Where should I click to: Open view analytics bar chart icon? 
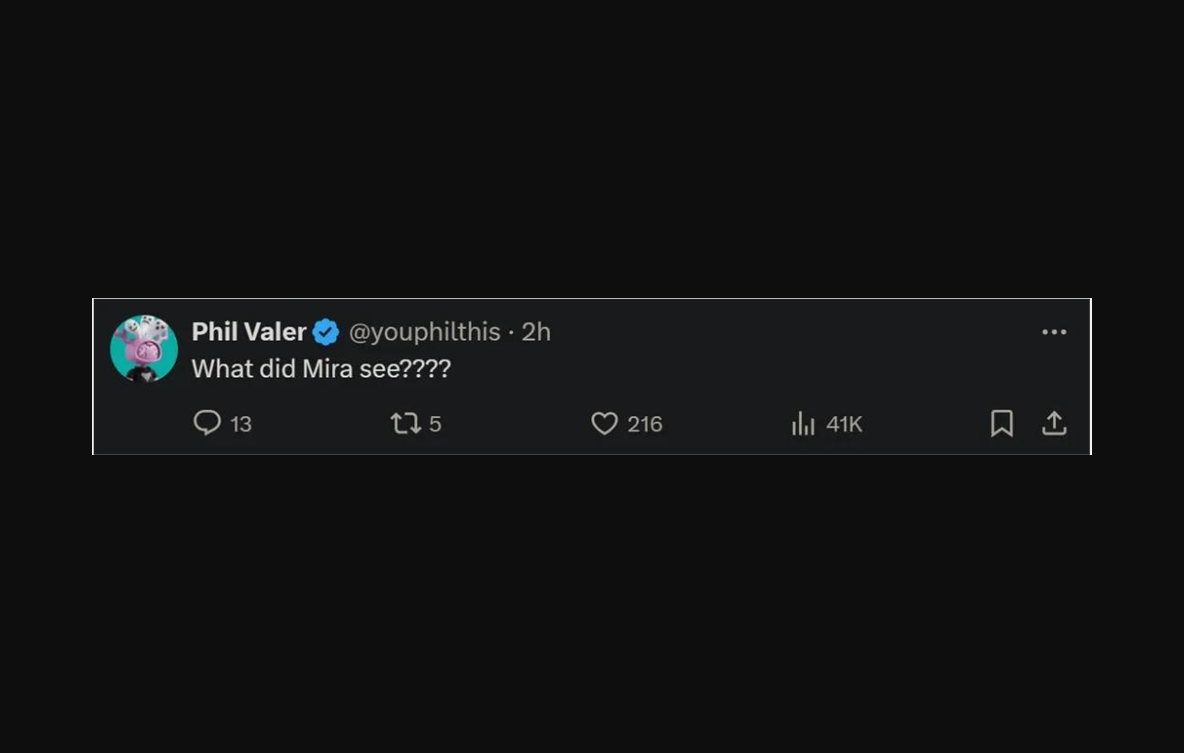tap(803, 424)
